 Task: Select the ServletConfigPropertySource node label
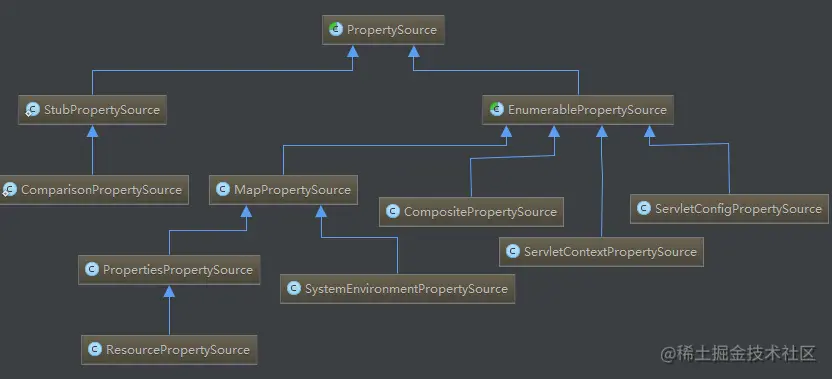coord(738,209)
